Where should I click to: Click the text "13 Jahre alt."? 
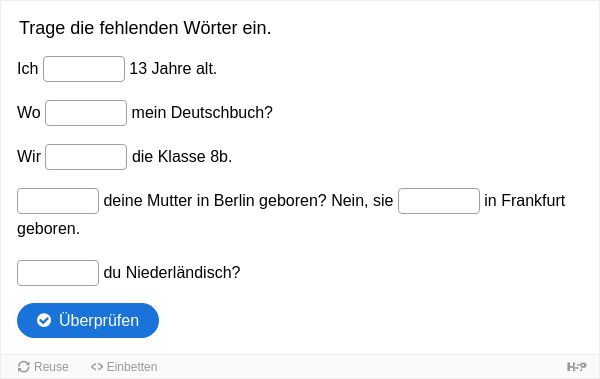pyautogui.click(x=173, y=69)
